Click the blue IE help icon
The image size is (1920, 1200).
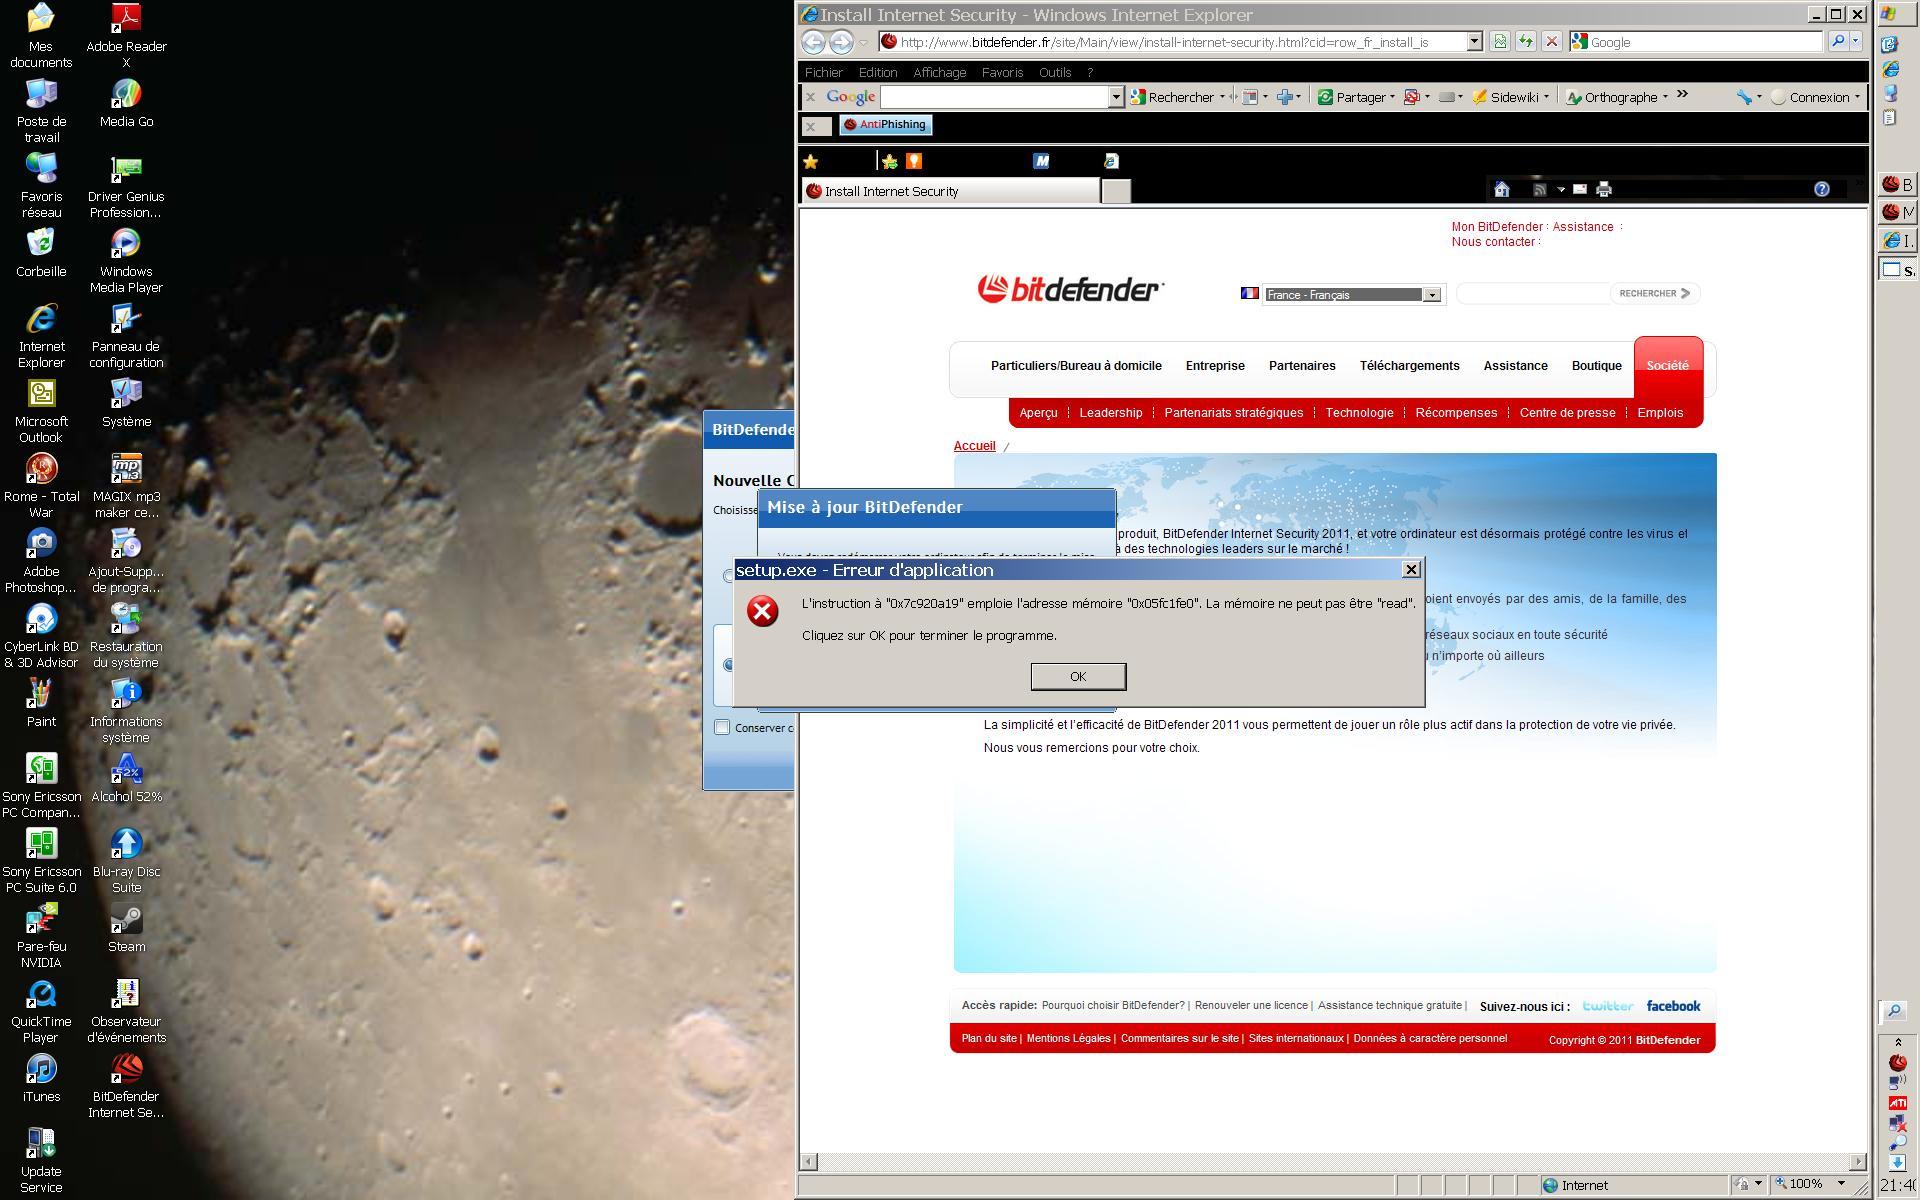coord(1822,189)
